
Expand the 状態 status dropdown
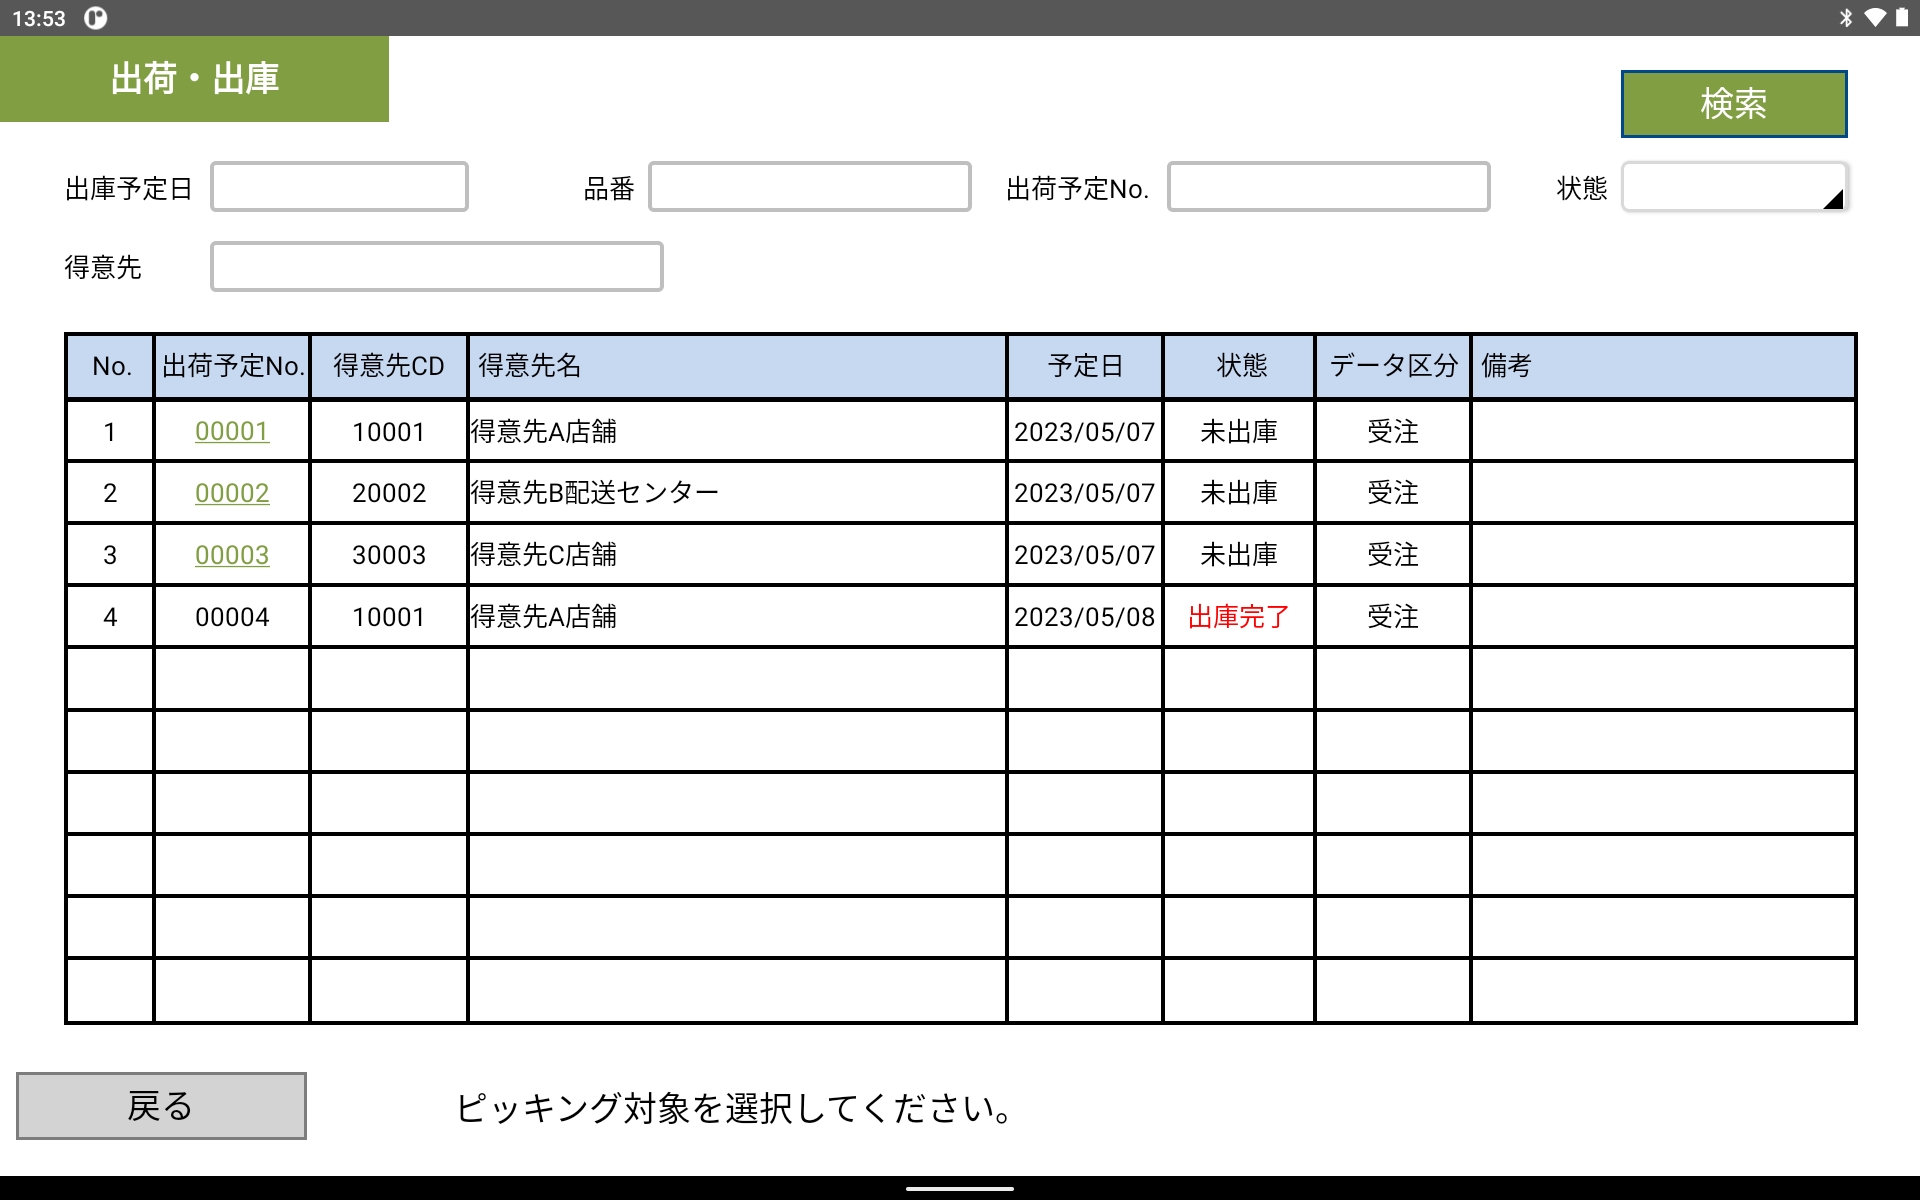pyautogui.click(x=1733, y=187)
